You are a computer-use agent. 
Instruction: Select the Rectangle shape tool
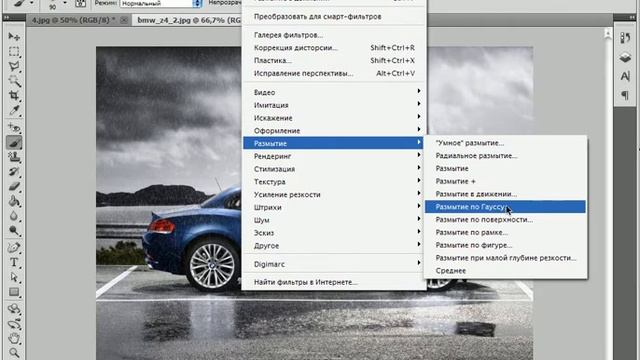point(14,292)
